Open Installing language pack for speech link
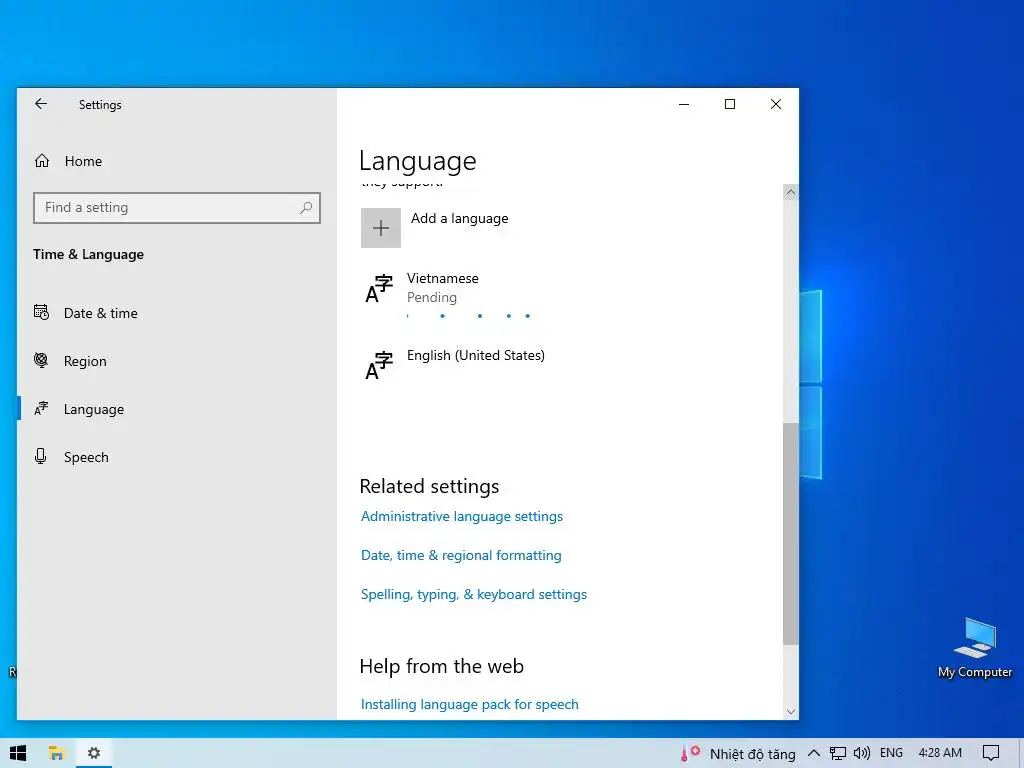 pos(470,704)
